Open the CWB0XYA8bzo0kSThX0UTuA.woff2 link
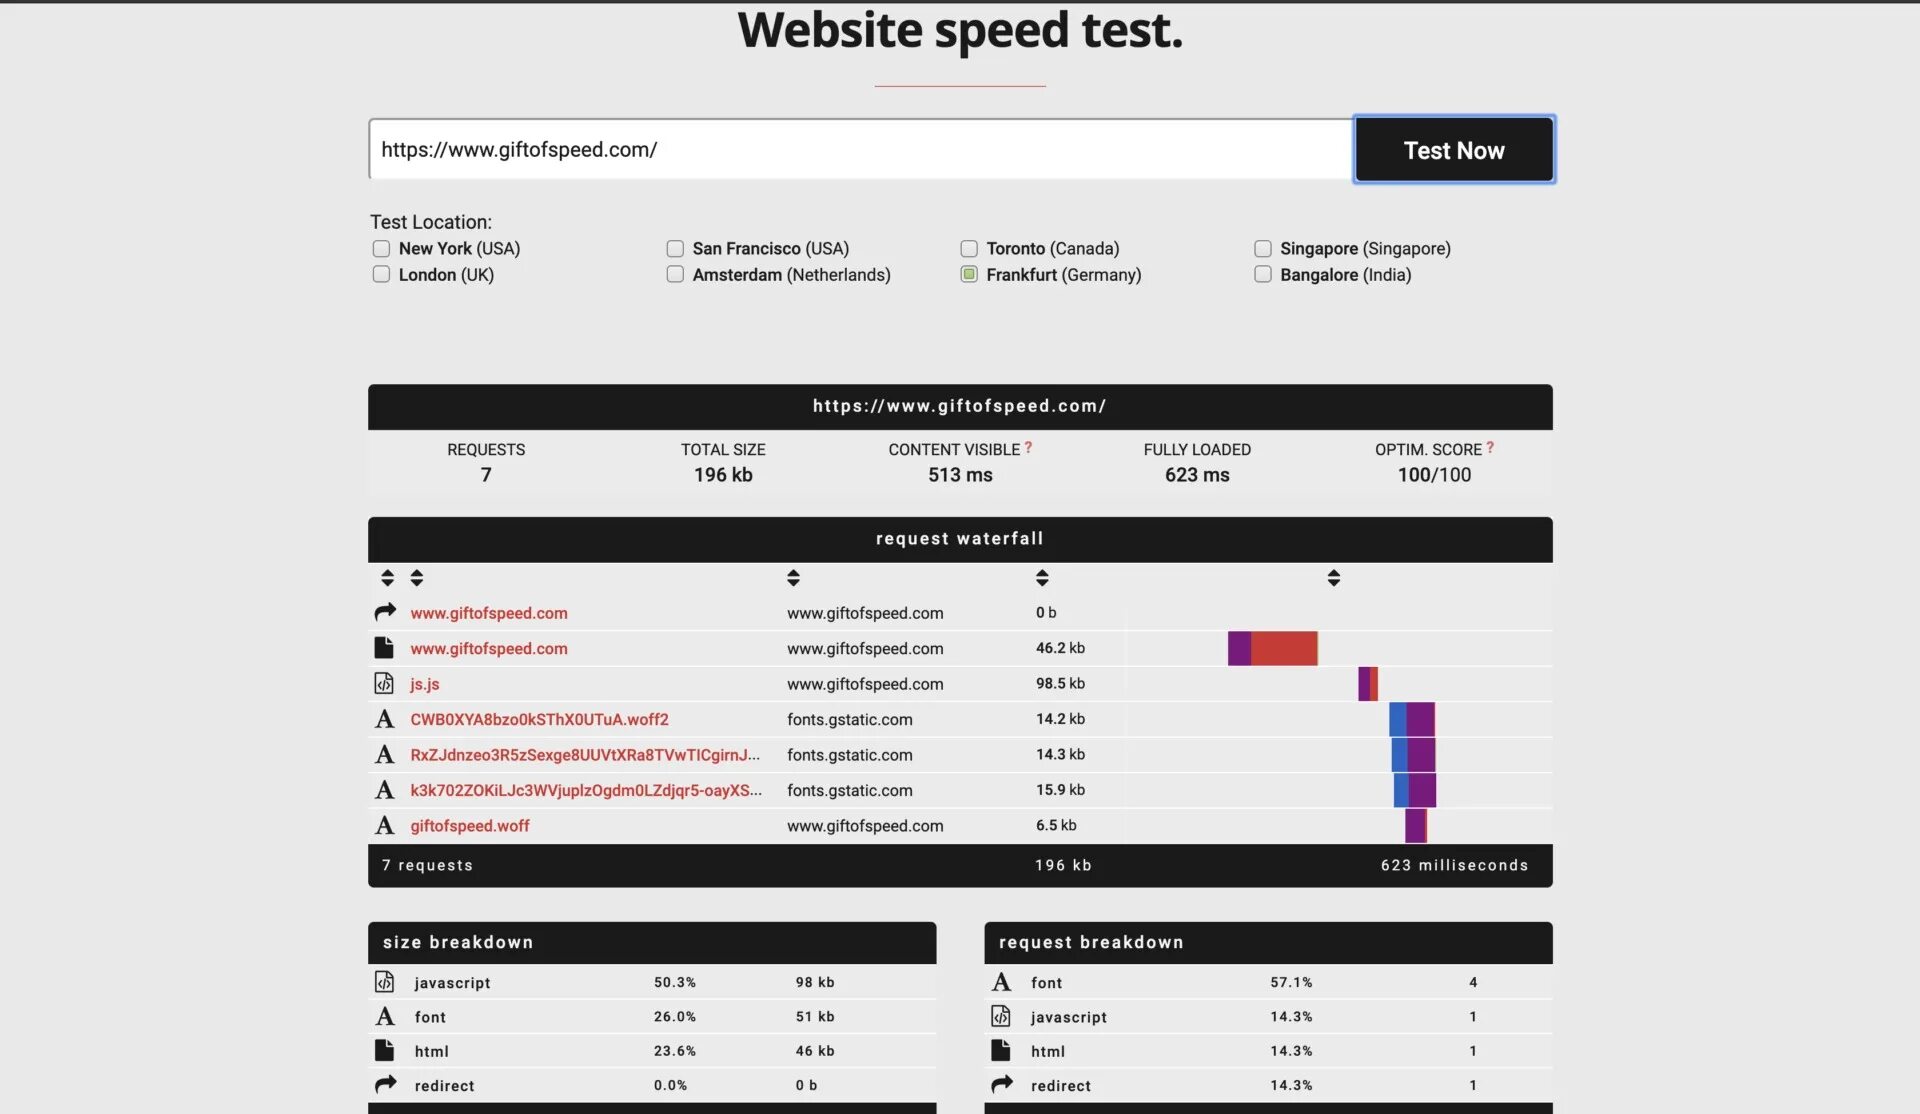This screenshot has height=1114, width=1920. click(539, 720)
